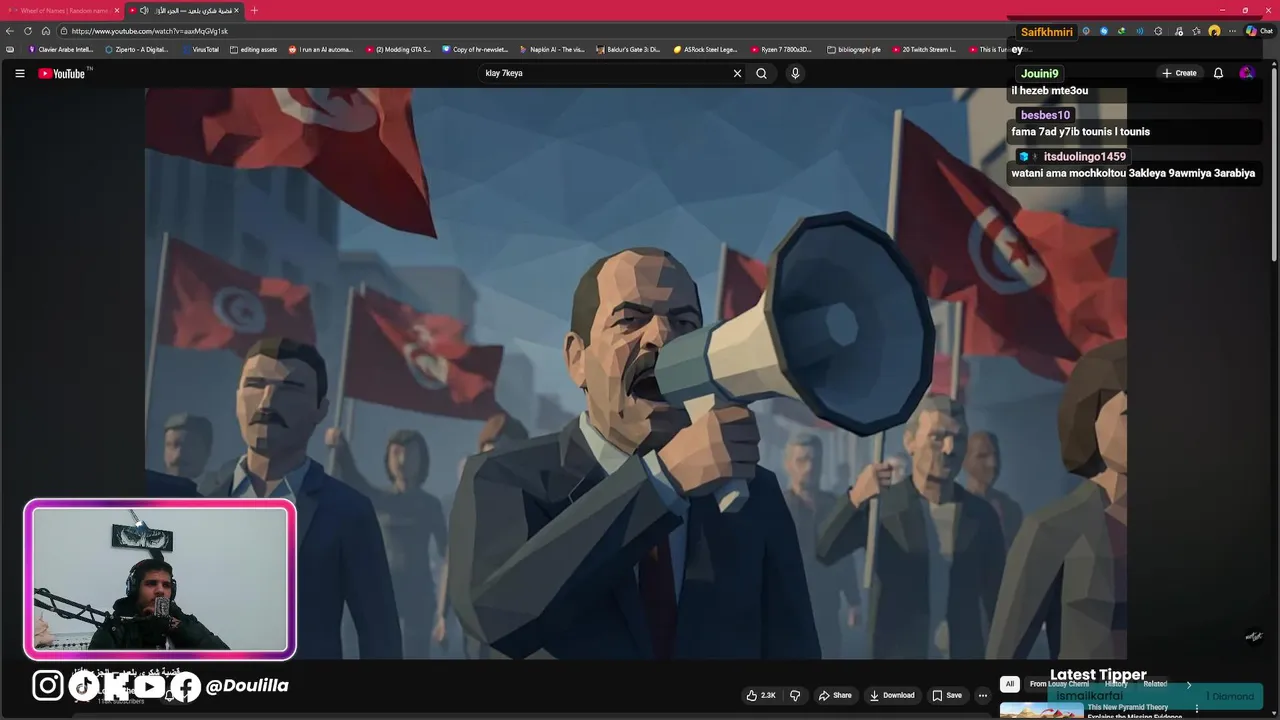This screenshot has height=720, width=1280.
Task: Select the Related filter chip
Action: point(1155,684)
